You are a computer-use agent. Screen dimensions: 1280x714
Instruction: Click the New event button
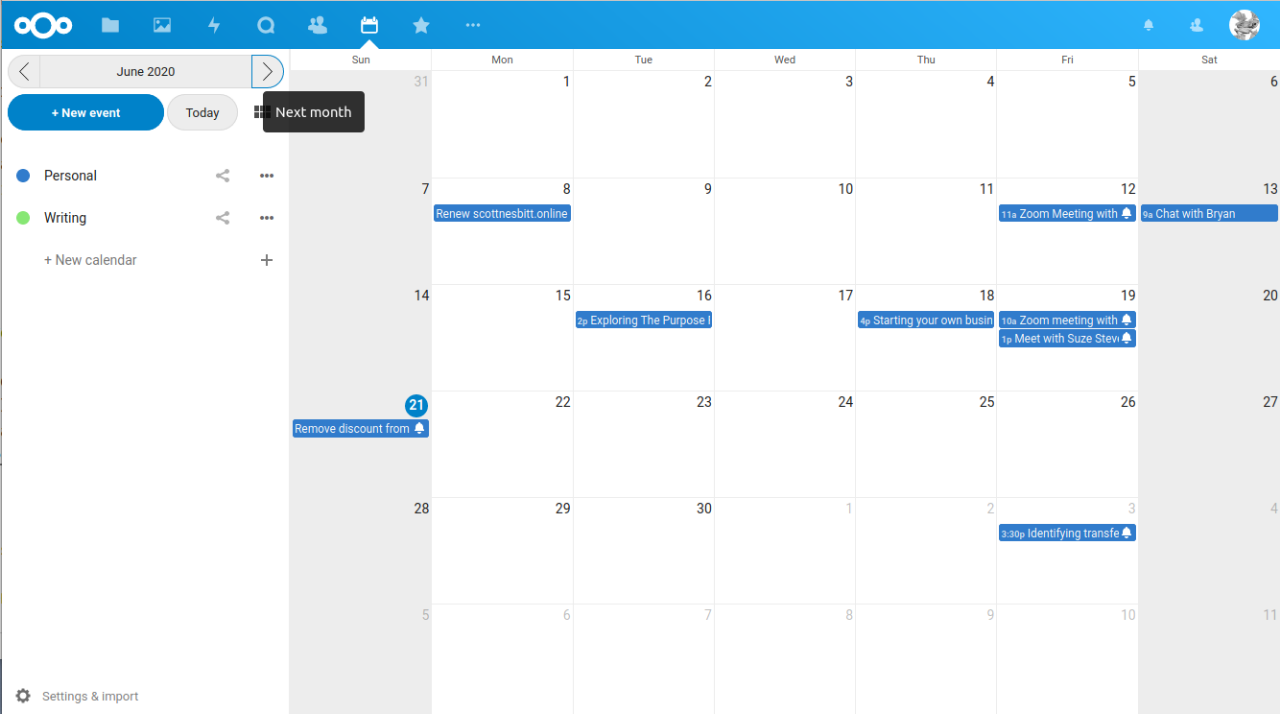point(86,113)
